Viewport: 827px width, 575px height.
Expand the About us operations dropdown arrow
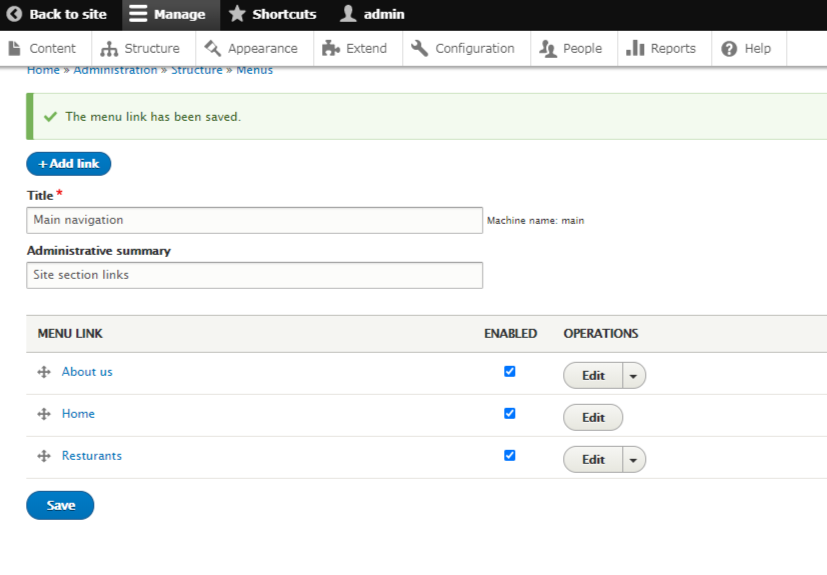pyautogui.click(x=634, y=376)
